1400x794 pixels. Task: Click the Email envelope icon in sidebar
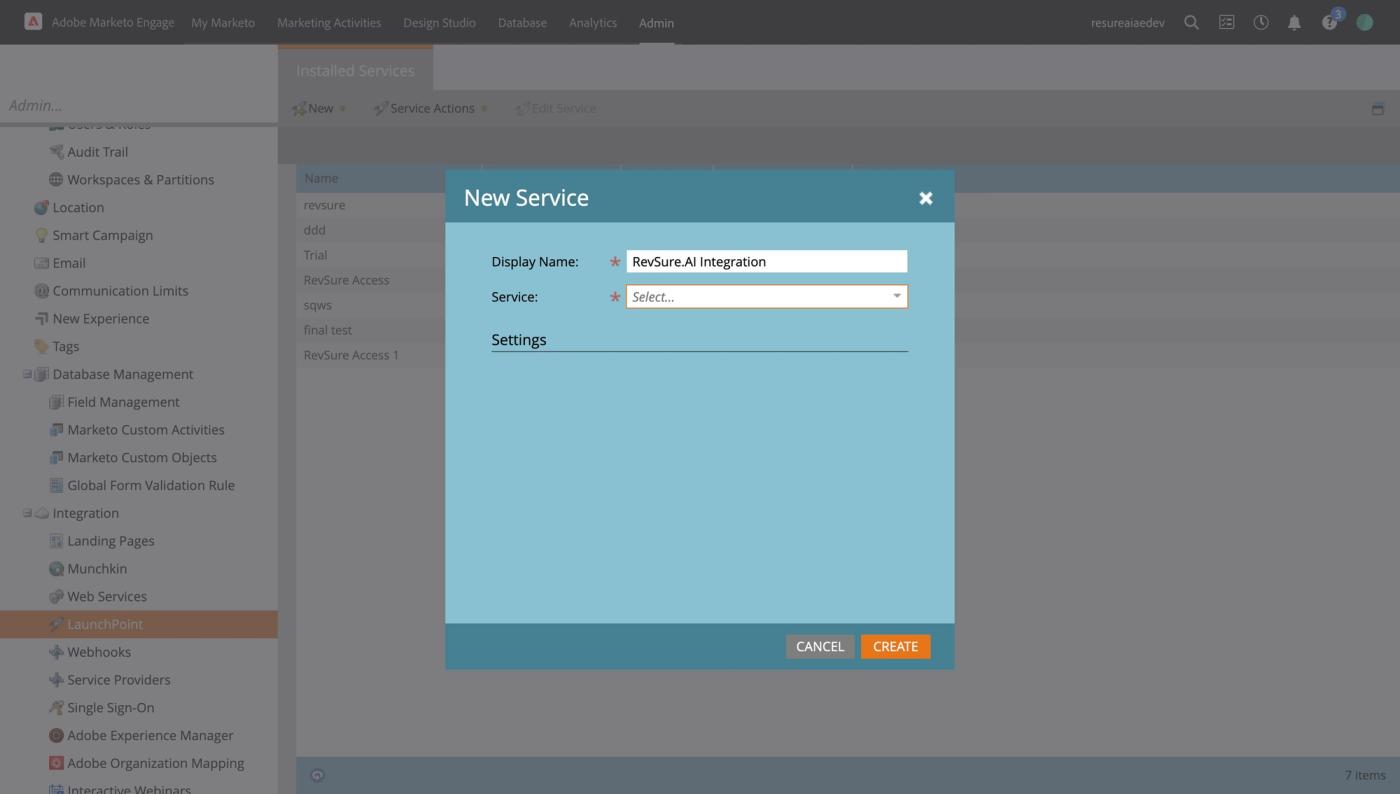41,263
